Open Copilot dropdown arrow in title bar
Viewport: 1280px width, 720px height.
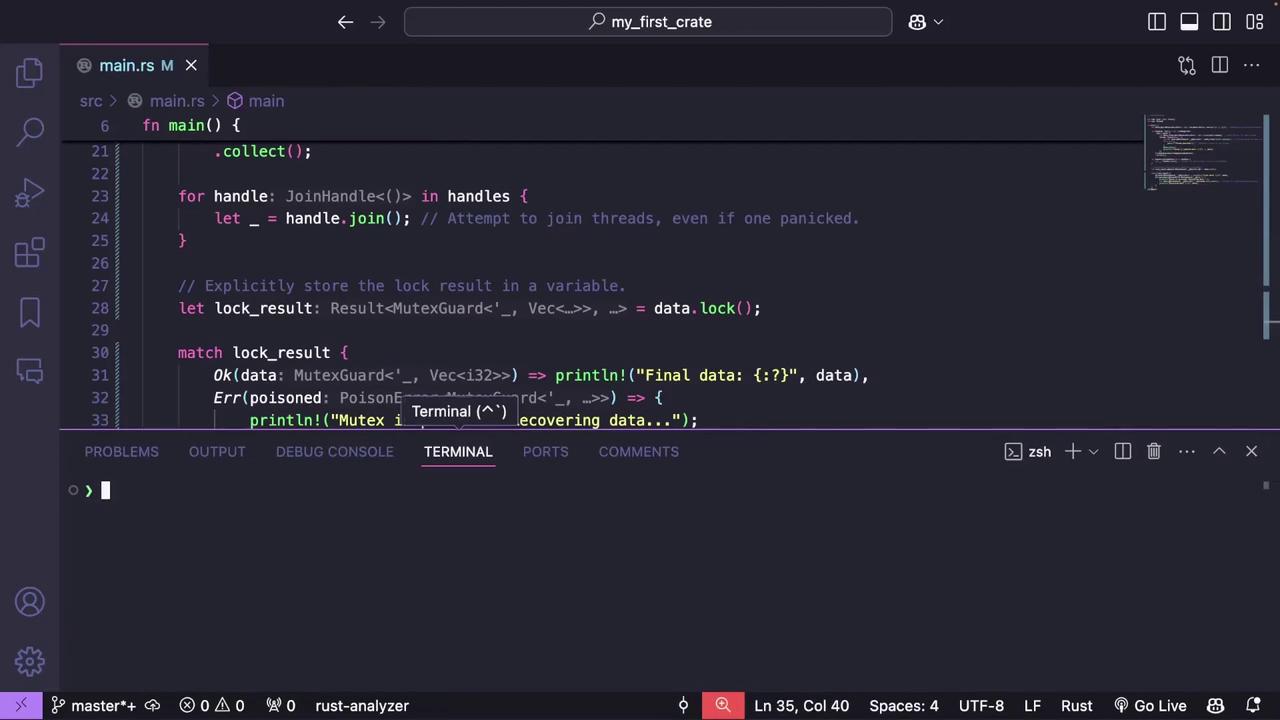coord(938,22)
